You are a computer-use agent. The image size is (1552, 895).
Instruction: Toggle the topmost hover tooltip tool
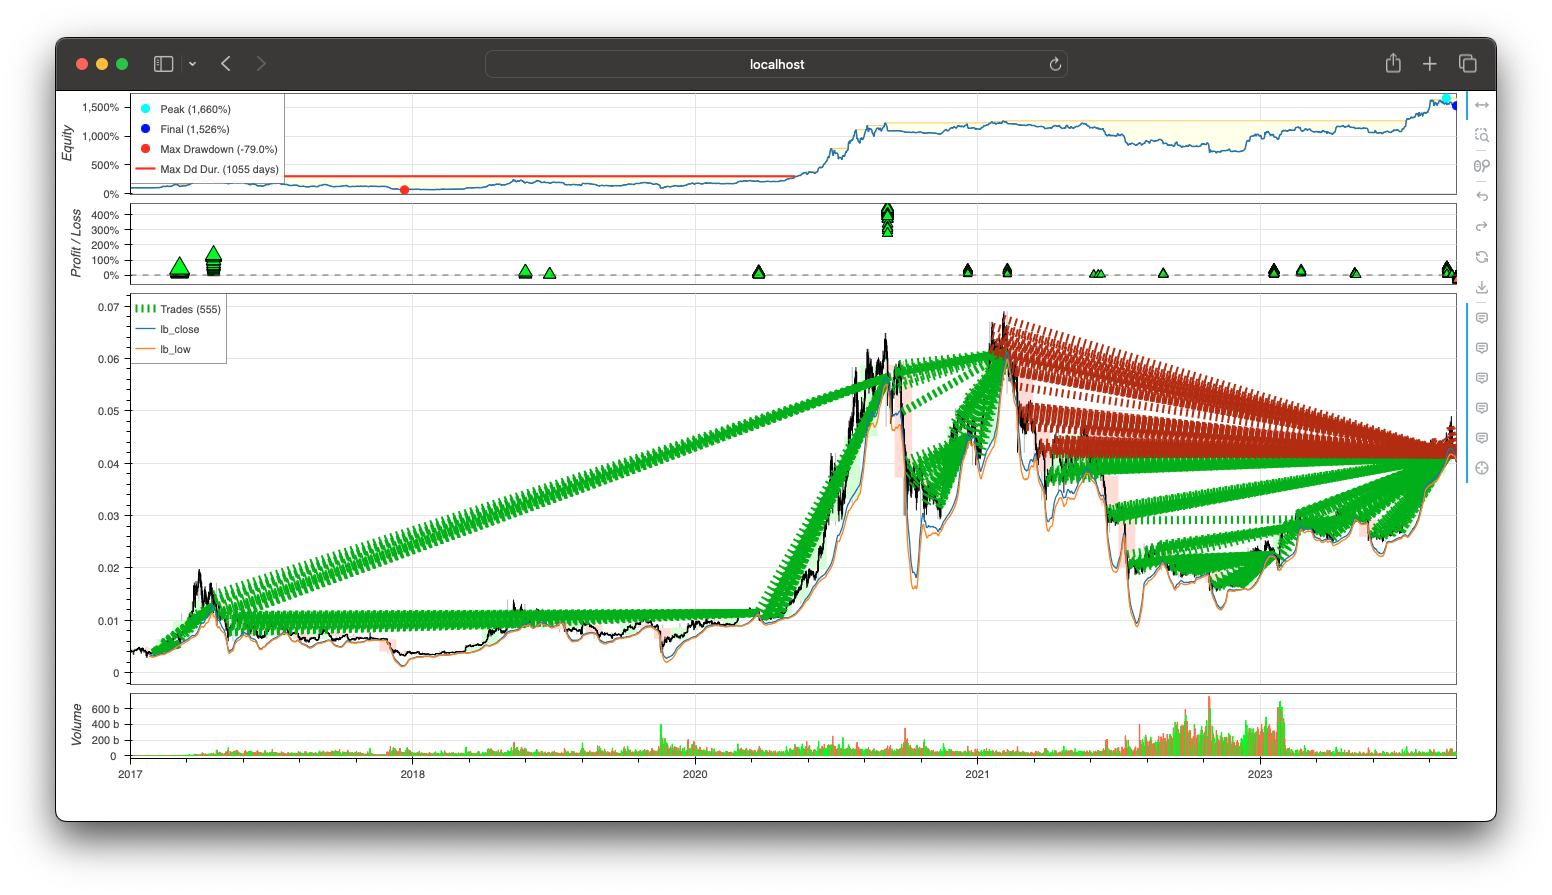(1481, 318)
